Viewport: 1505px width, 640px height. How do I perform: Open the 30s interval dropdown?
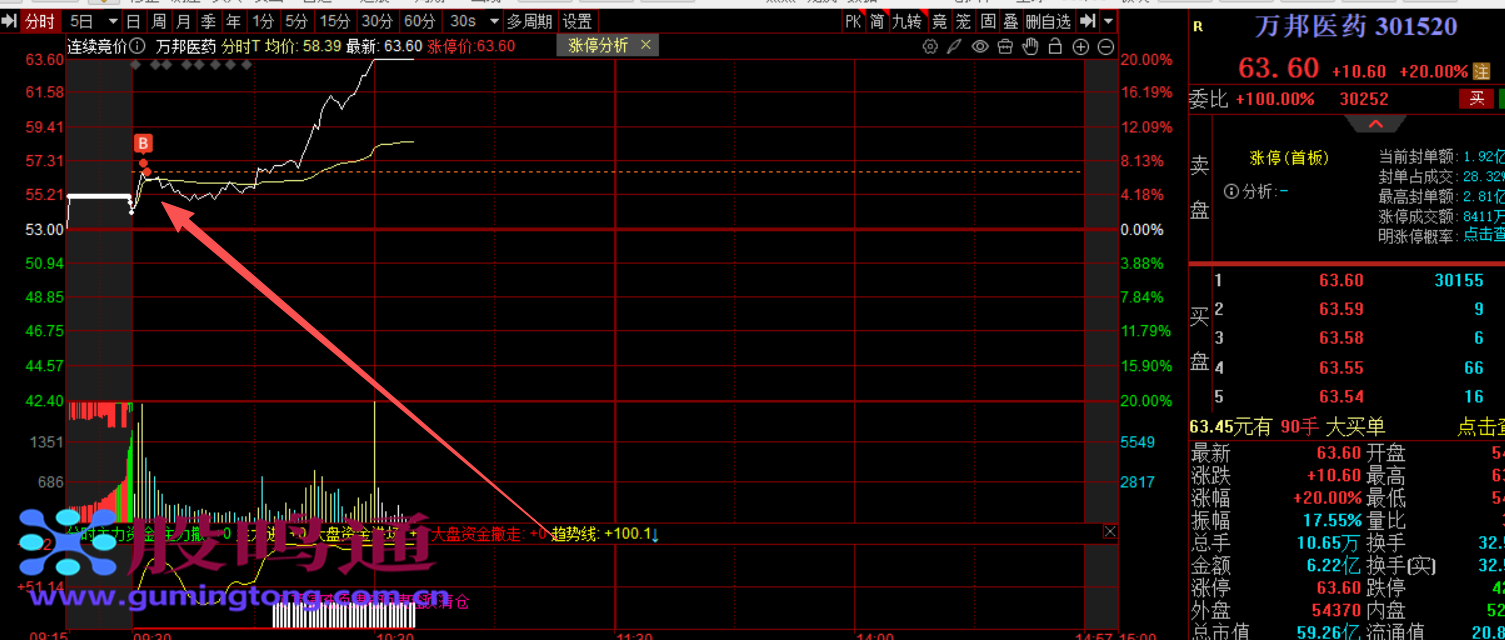tap(493, 21)
